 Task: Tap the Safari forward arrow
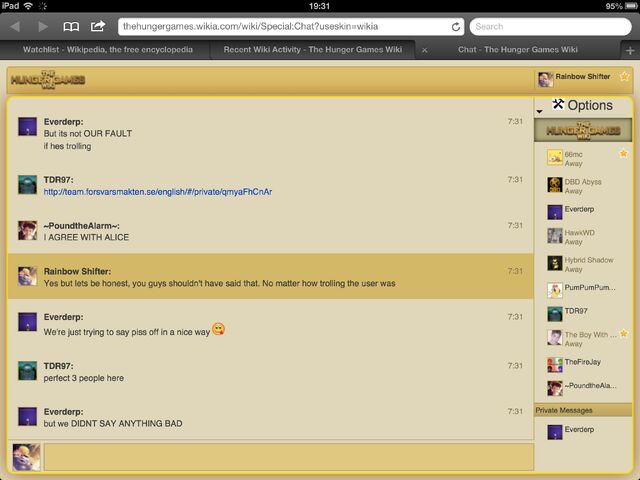click(x=42, y=27)
